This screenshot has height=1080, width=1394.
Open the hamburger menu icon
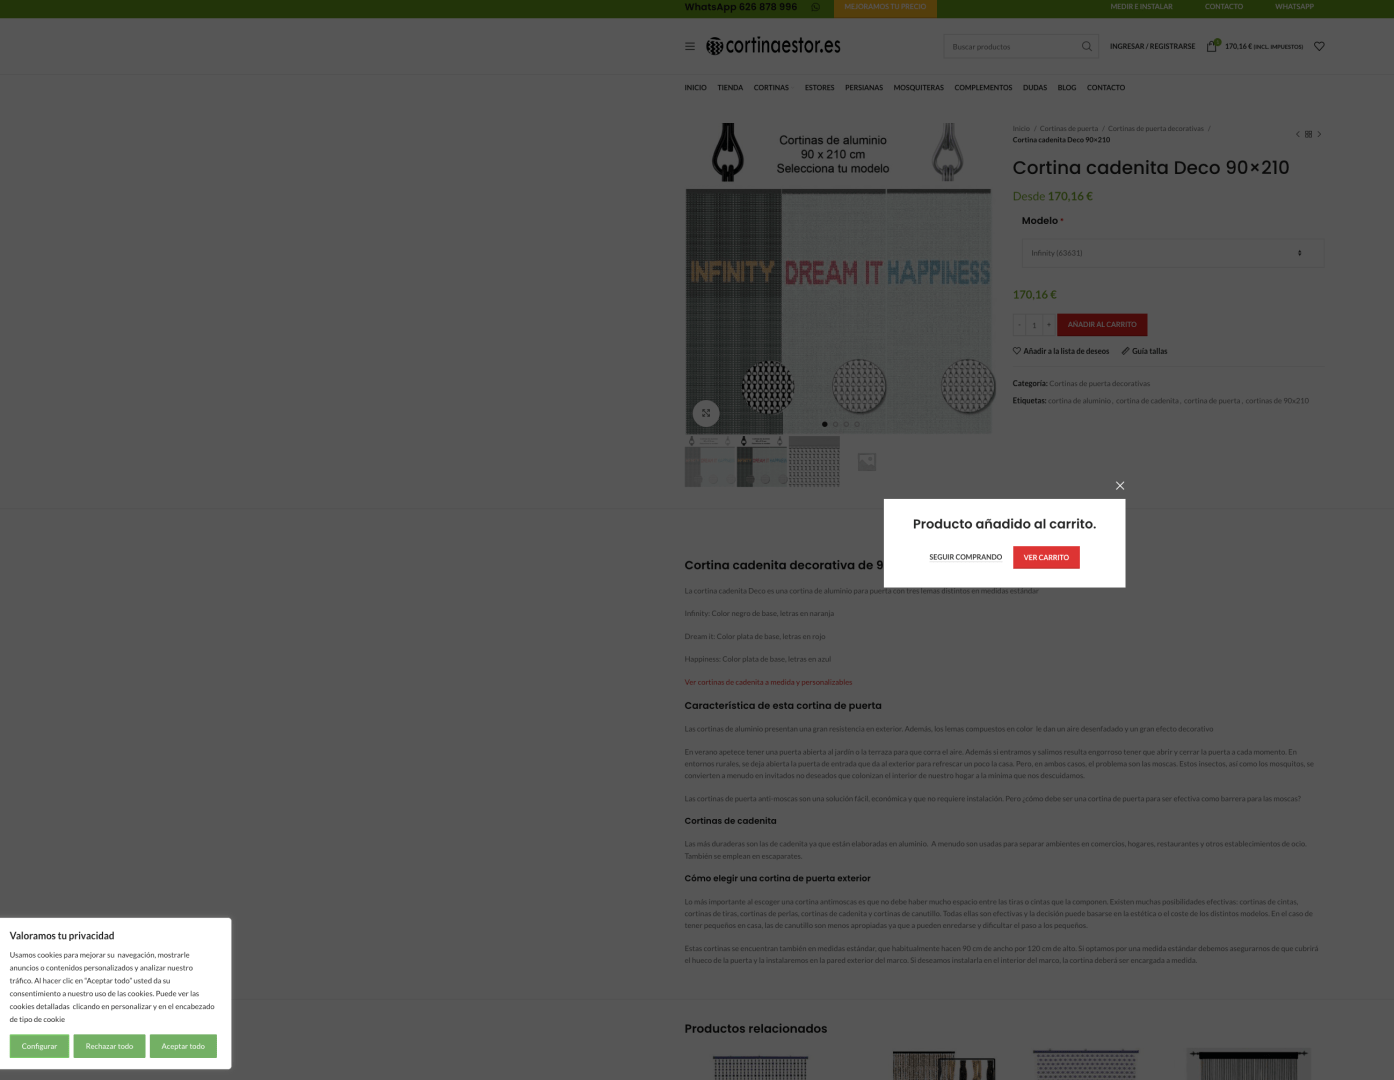[x=689, y=46]
